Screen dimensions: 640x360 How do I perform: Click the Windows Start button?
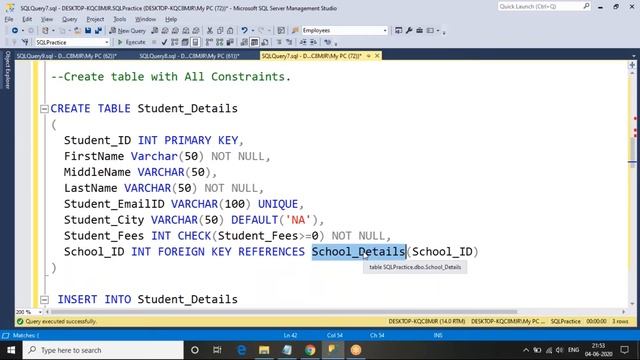click(11, 350)
